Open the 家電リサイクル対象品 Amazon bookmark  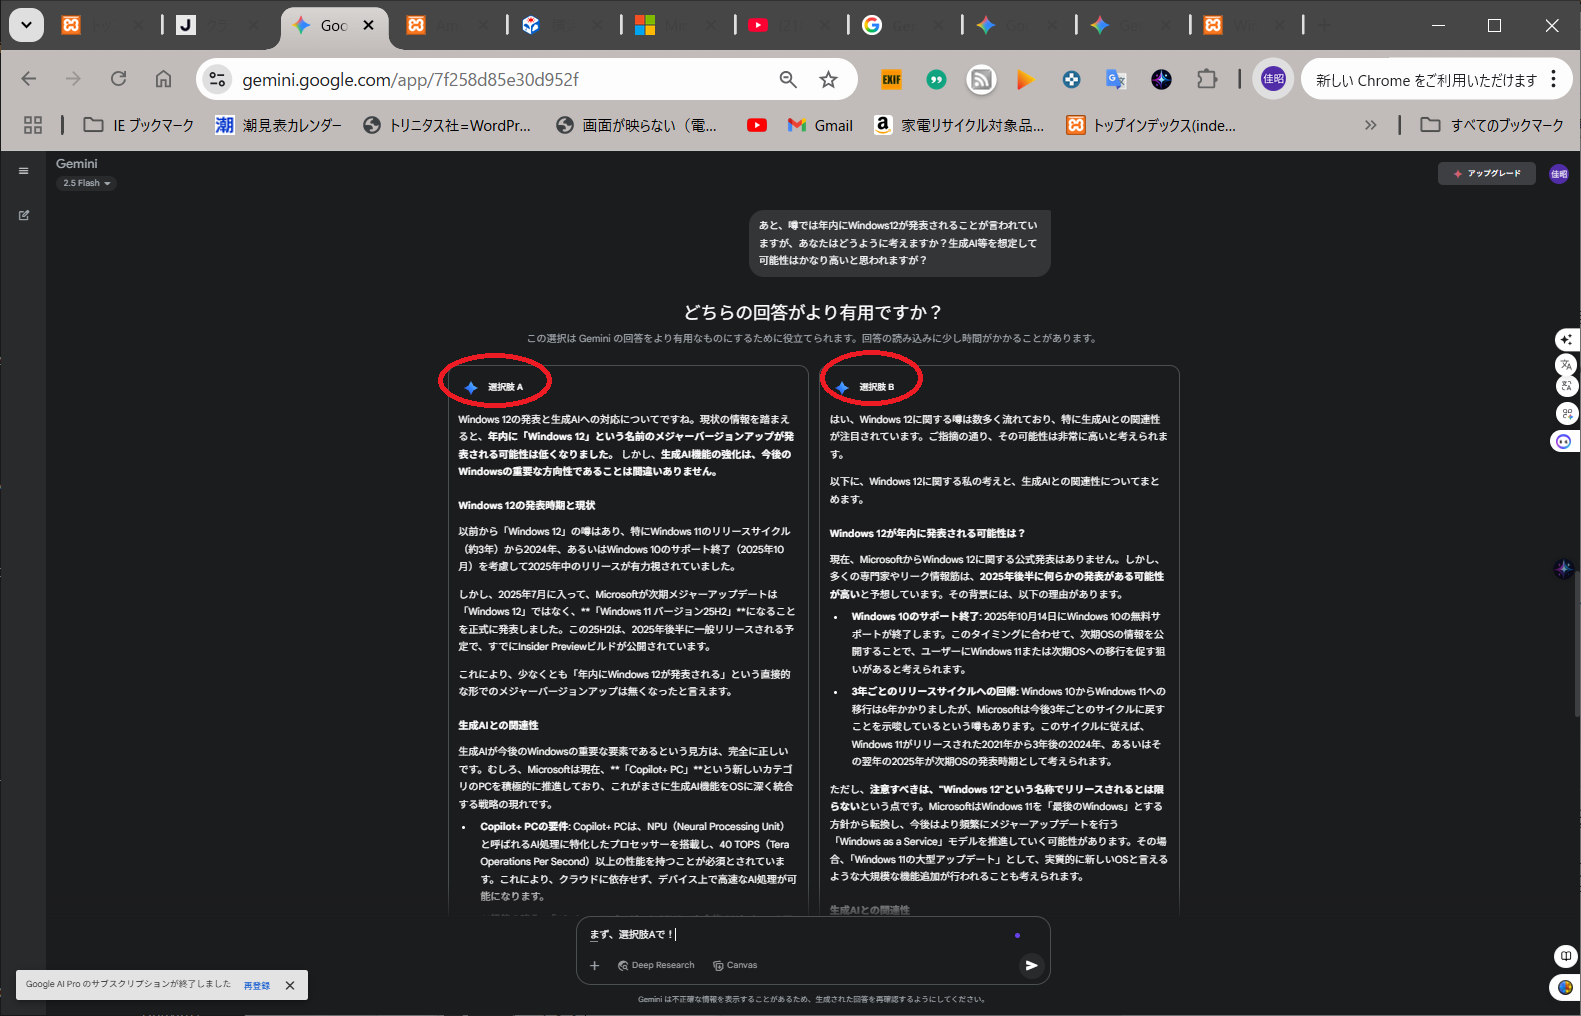tap(959, 125)
